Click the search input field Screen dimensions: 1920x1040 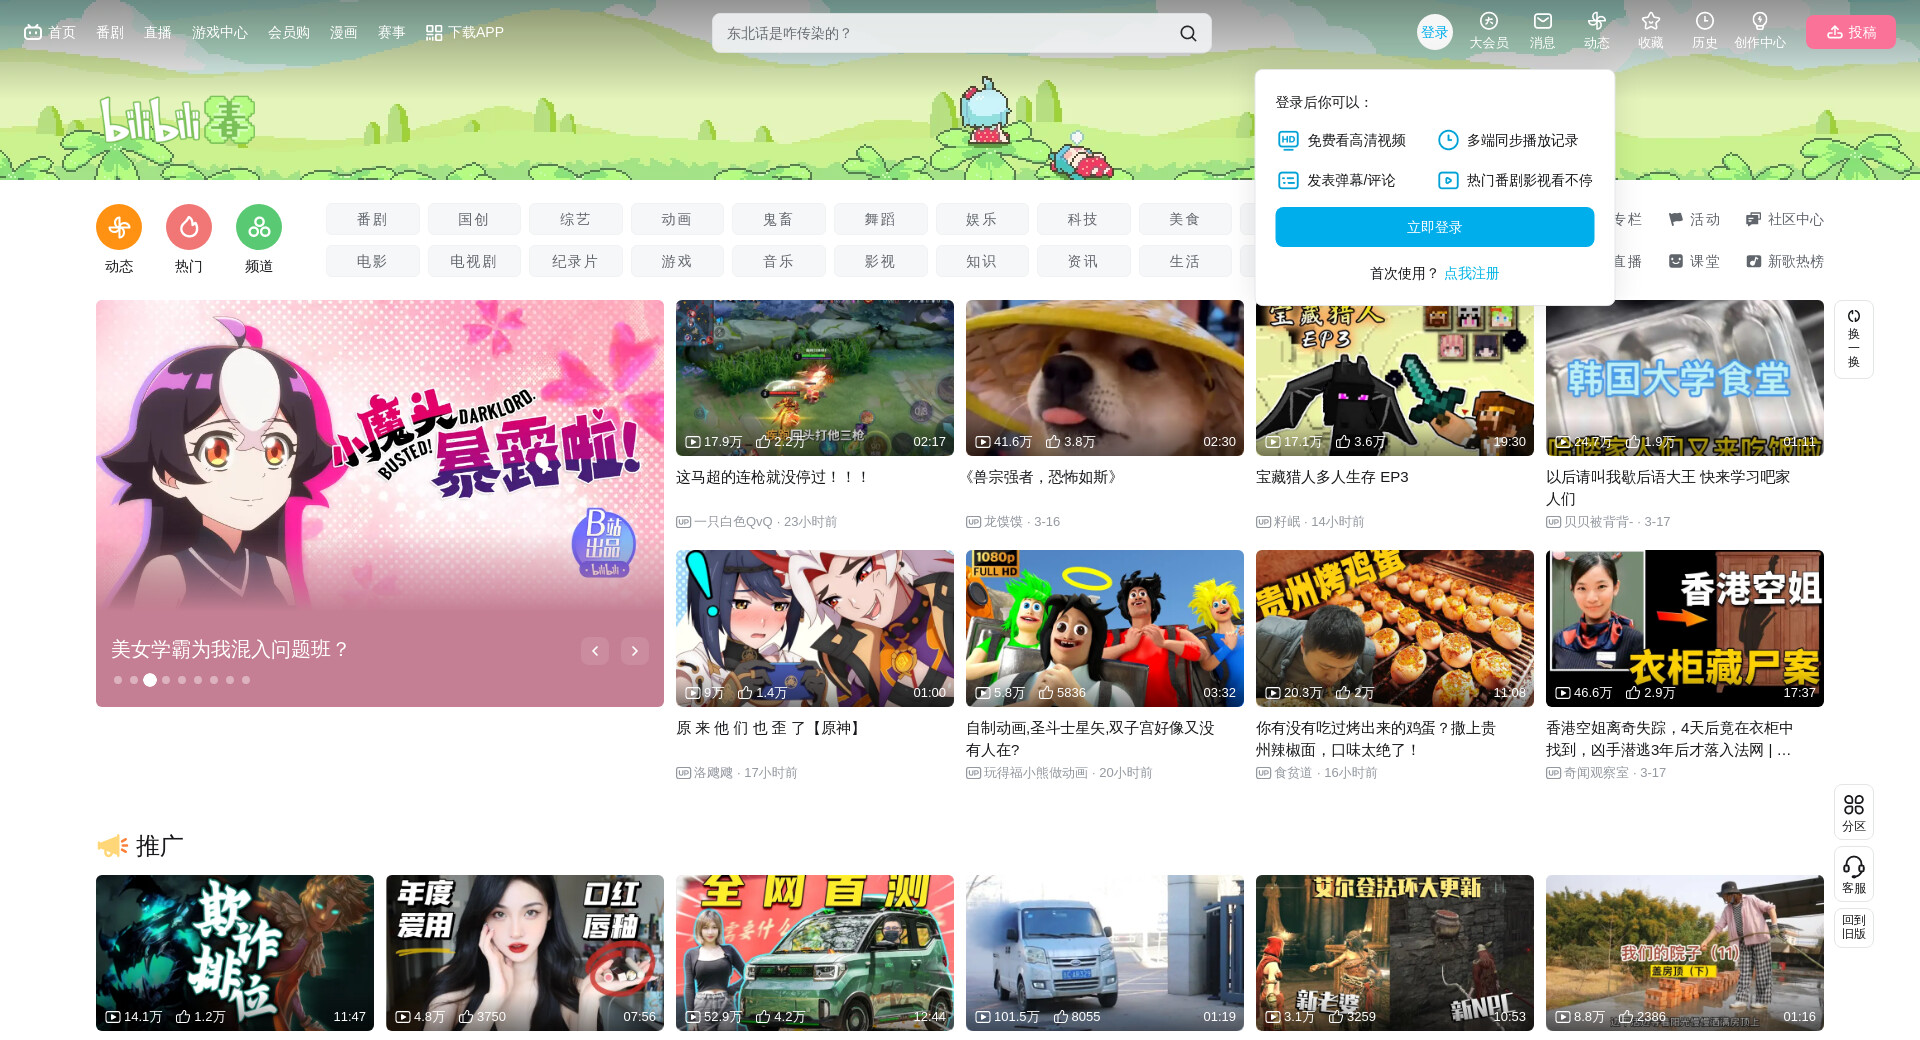click(x=945, y=33)
